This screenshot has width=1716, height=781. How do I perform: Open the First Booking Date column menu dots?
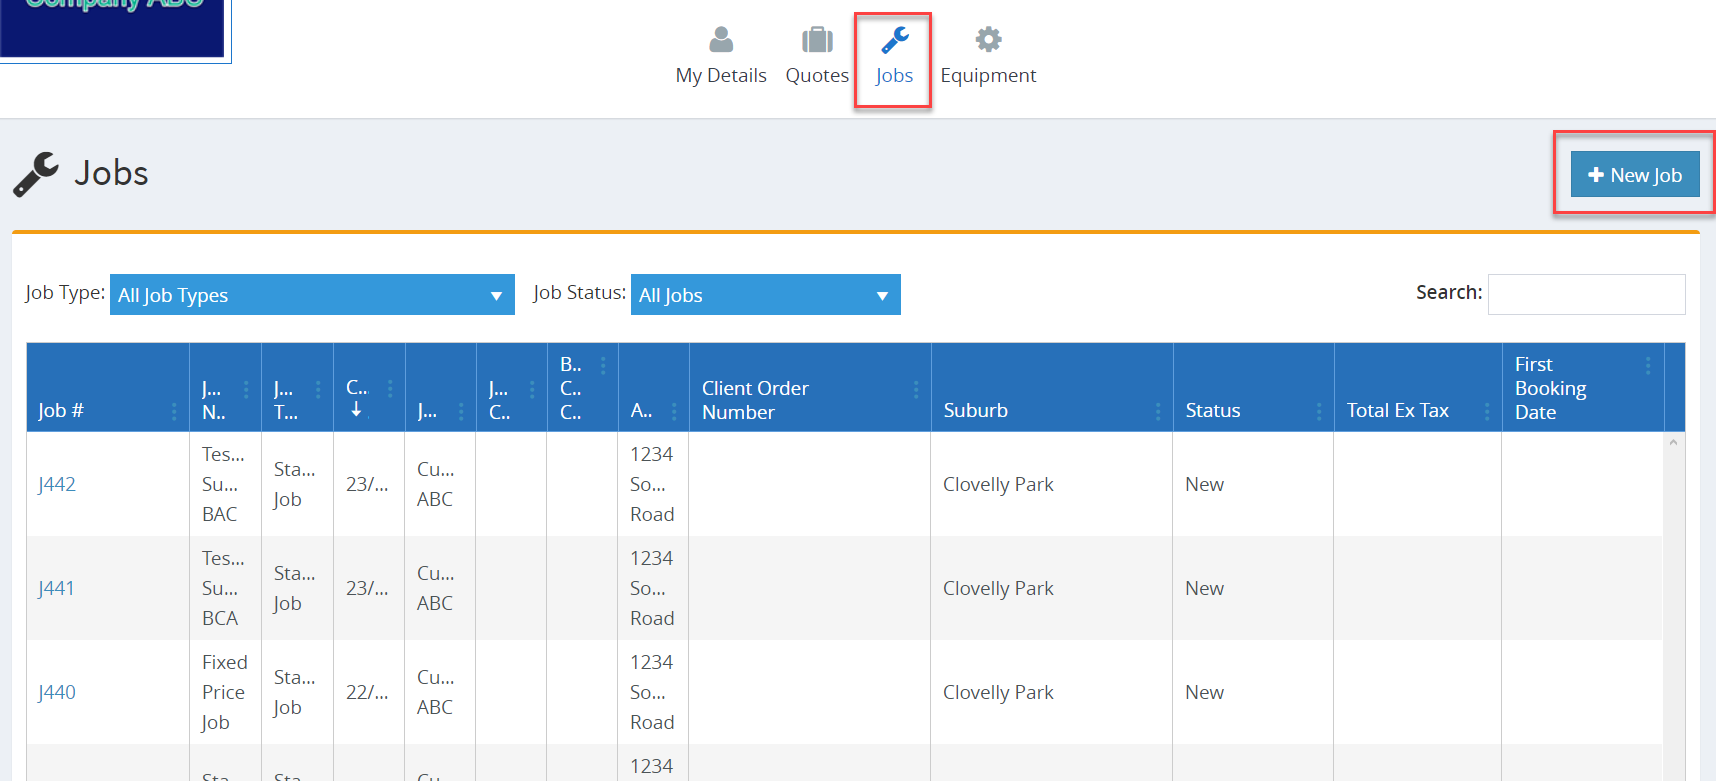click(x=1648, y=366)
